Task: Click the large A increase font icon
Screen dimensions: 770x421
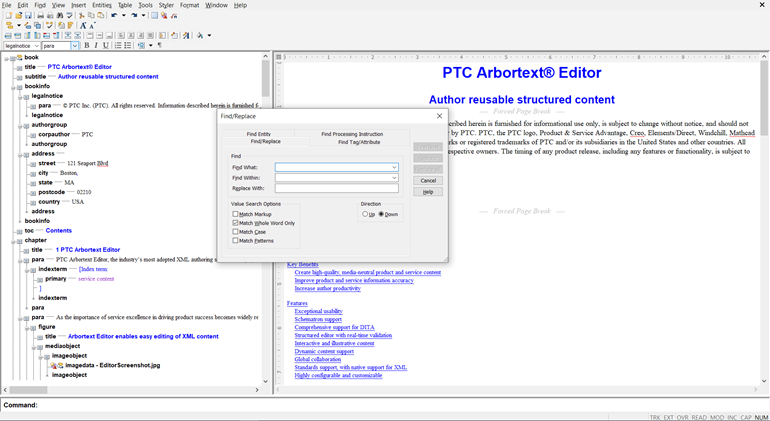Action: 83,25
